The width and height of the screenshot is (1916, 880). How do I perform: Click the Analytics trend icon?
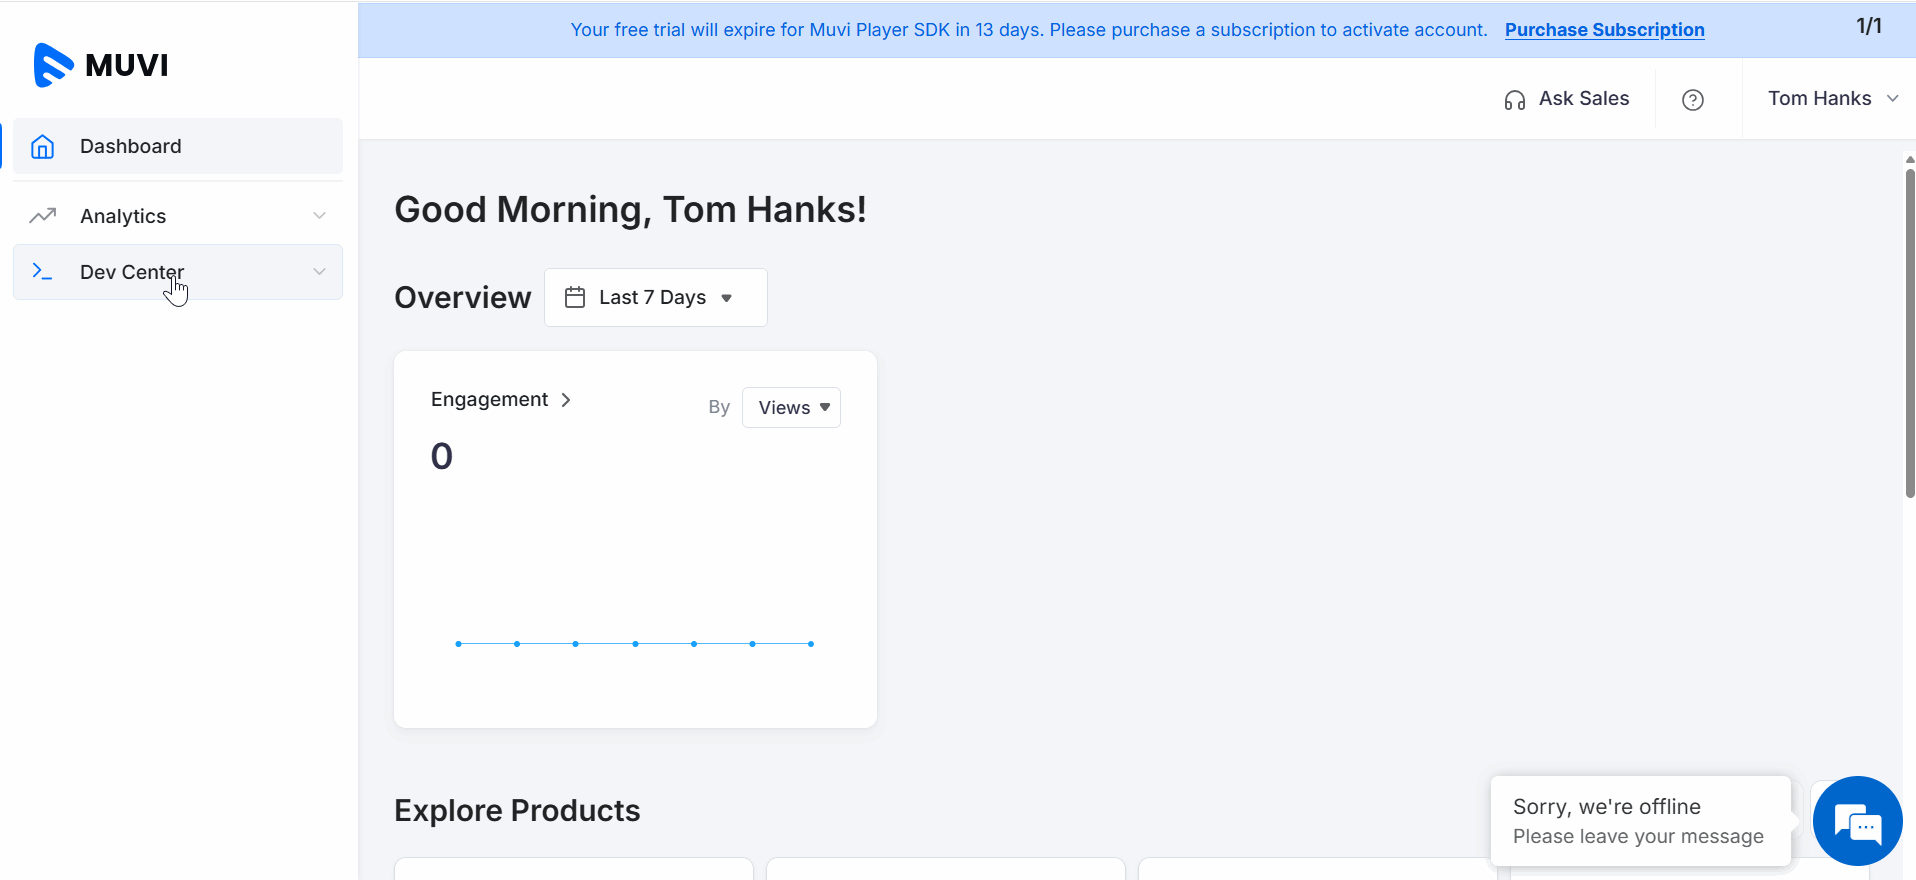click(42, 216)
